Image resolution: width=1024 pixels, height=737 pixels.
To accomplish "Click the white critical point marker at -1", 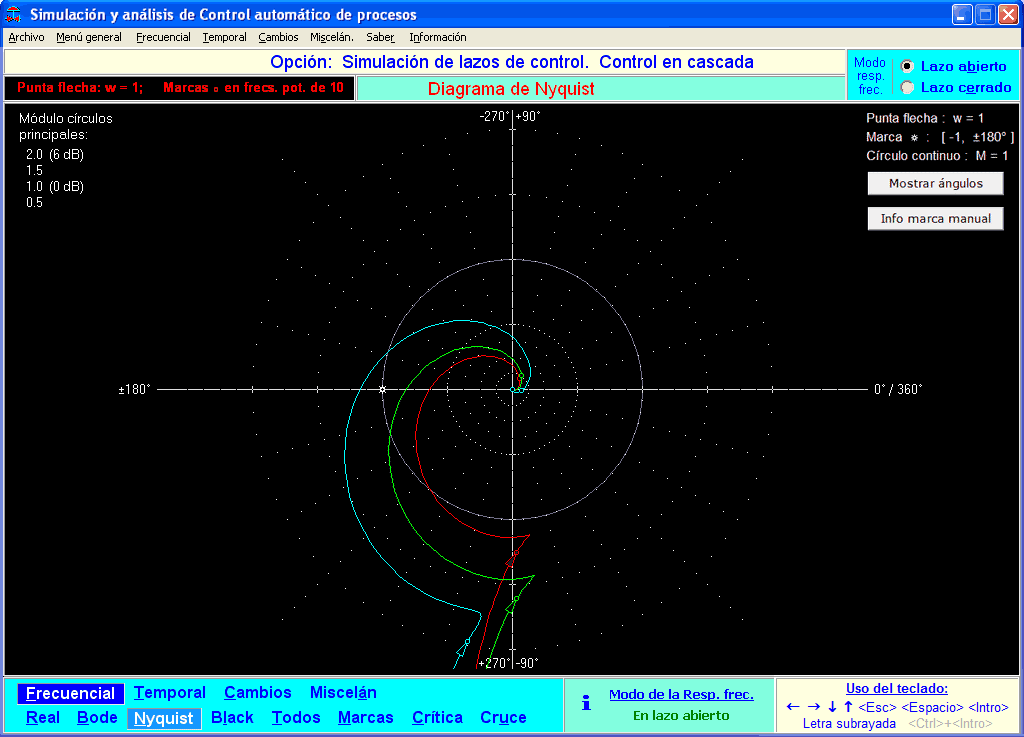I will point(382,389).
